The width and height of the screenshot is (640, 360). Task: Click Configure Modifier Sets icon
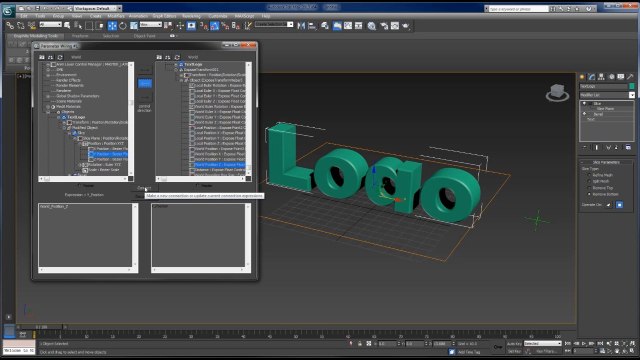(x=628, y=147)
